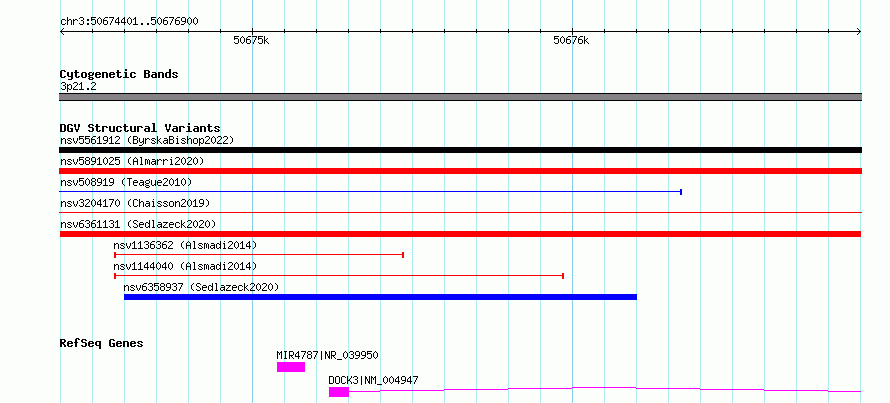Click the Cytogenetic Bands track title
This screenshot has height=403, width=890.
[119, 74]
